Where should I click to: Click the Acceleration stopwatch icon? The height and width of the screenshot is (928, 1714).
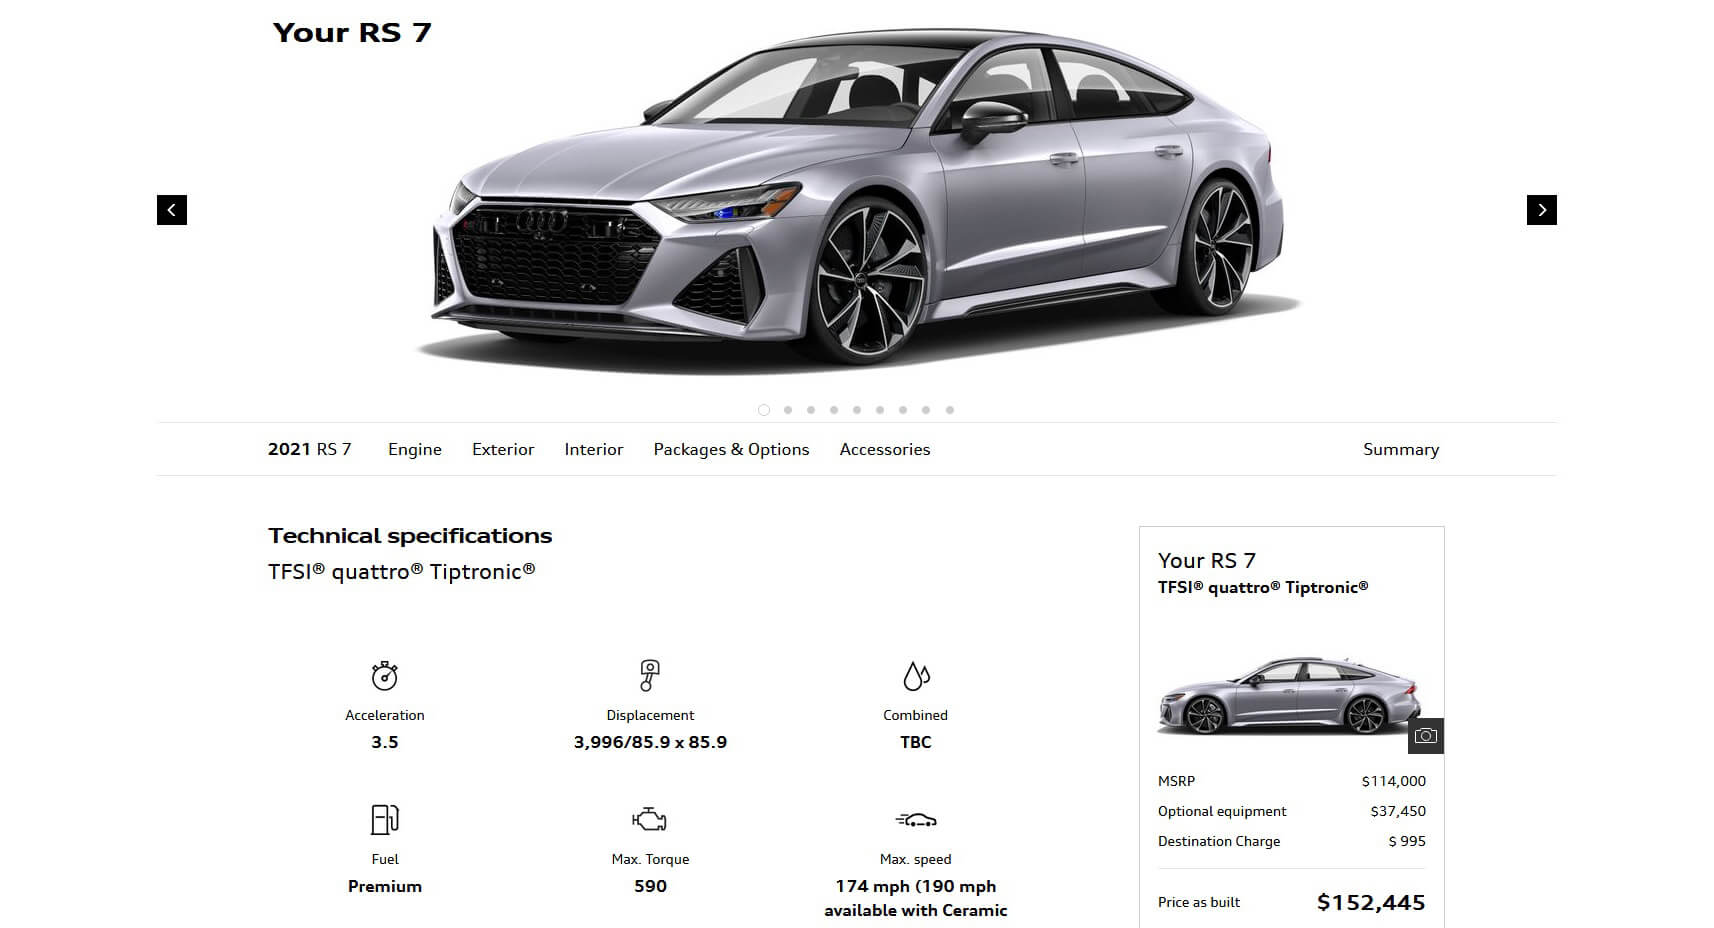(385, 676)
